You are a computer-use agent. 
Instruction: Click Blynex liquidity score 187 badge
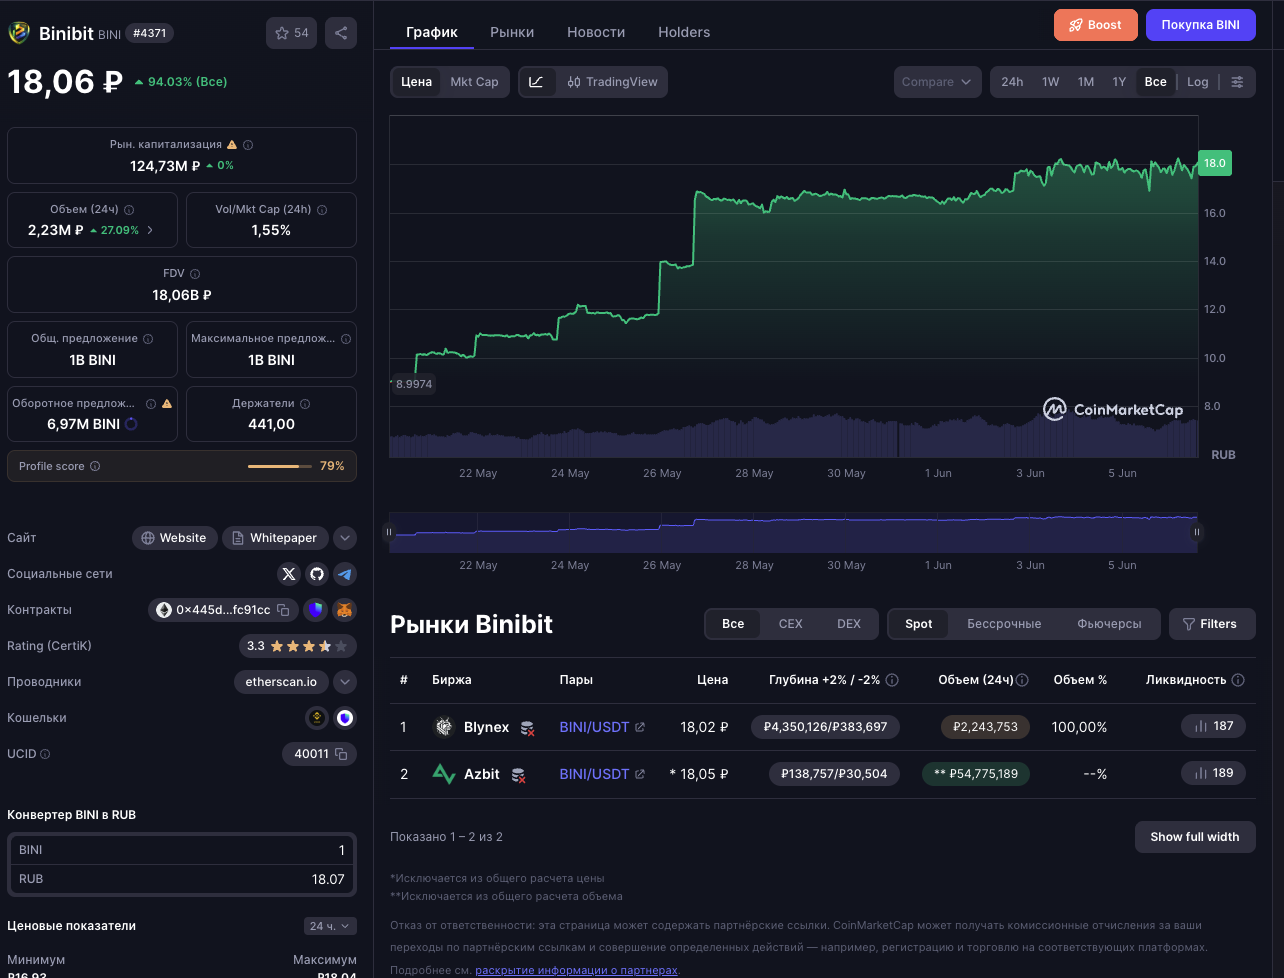coord(1213,726)
